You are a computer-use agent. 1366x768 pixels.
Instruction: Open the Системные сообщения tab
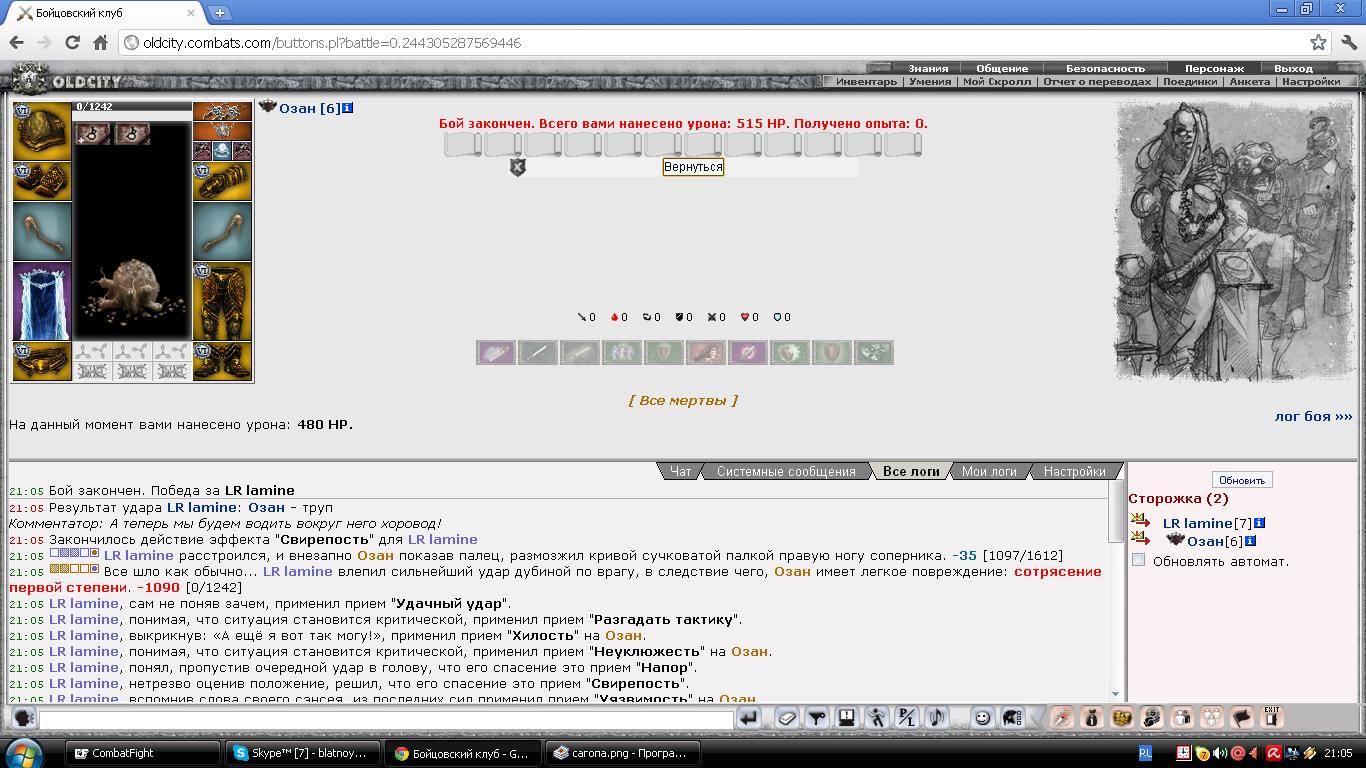point(786,471)
